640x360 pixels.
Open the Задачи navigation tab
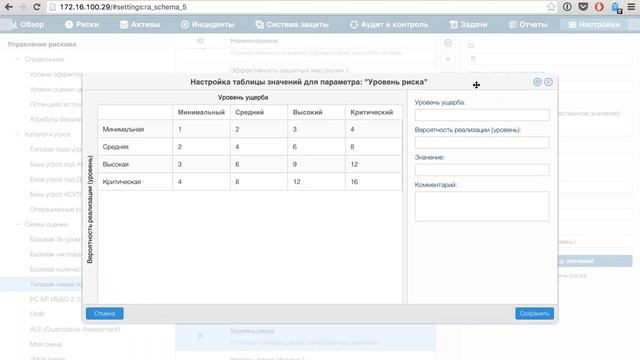(468, 24)
